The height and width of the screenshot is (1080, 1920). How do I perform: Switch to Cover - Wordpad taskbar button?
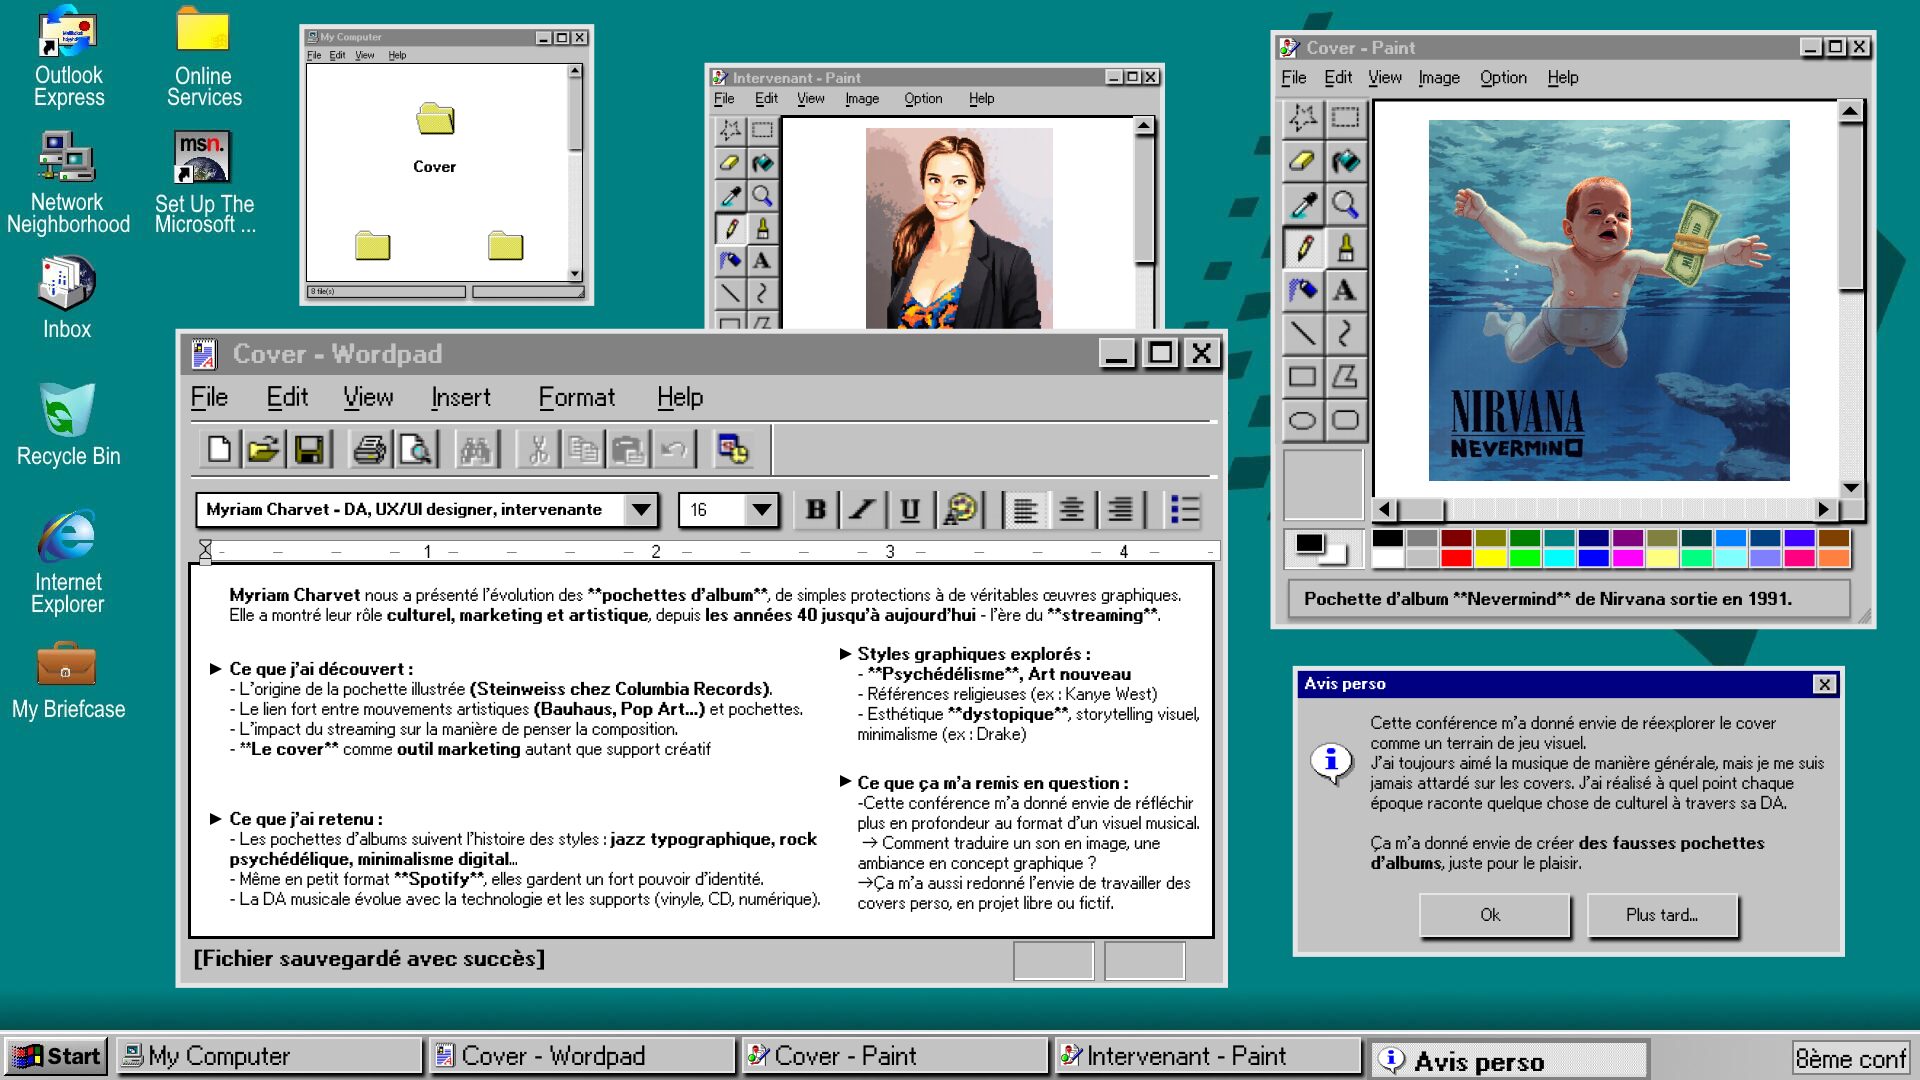tap(582, 1056)
